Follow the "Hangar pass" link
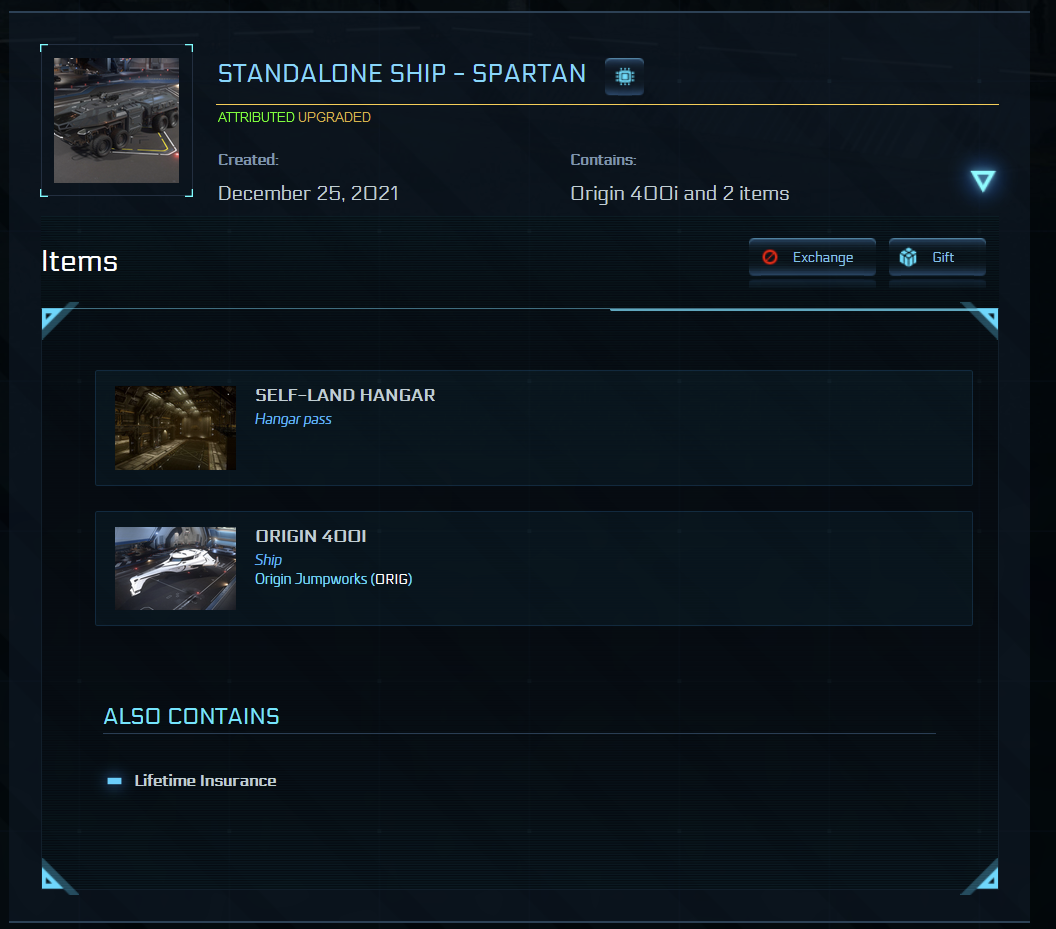The width and height of the screenshot is (1056, 929). click(293, 419)
